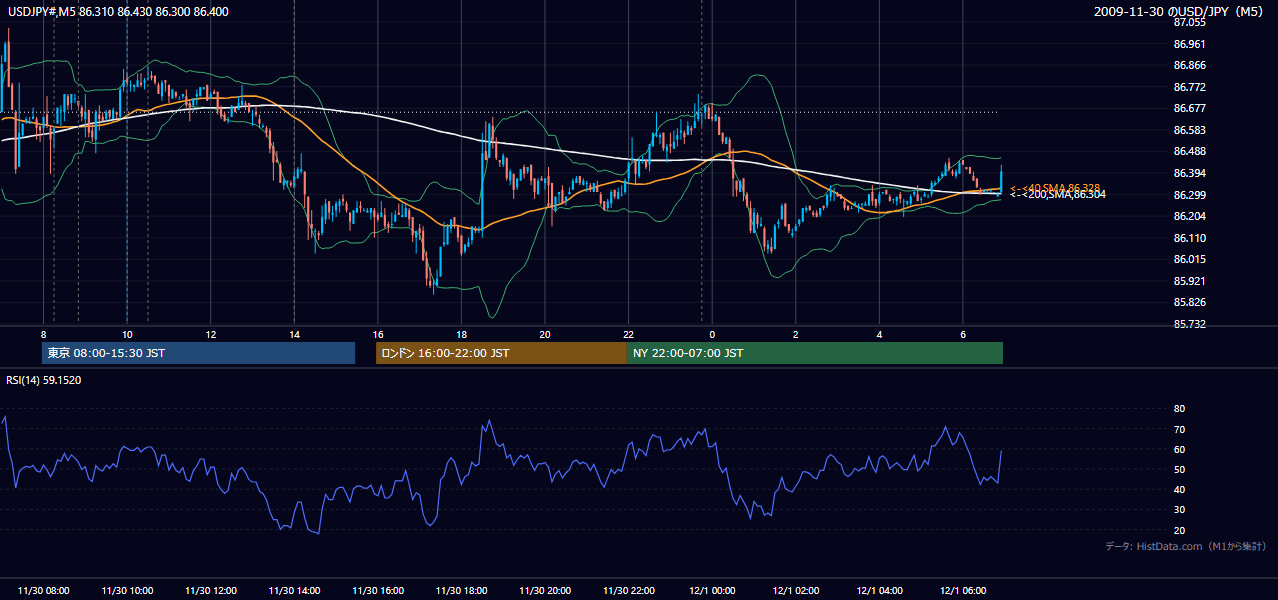Click the 40 SMA 86.328 orange label
Screen dimensions: 1278x600
[x=1055, y=187]
